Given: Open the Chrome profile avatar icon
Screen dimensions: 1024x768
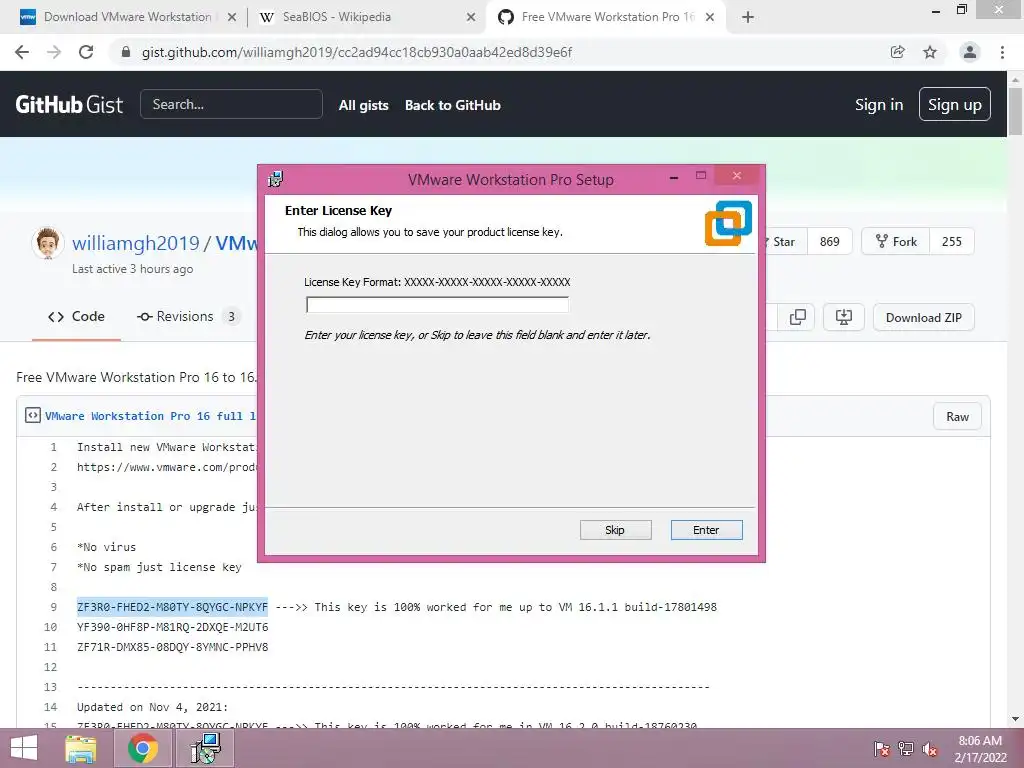Looking at the screenshot, I should pyautogui.click(x=970, y=52).
